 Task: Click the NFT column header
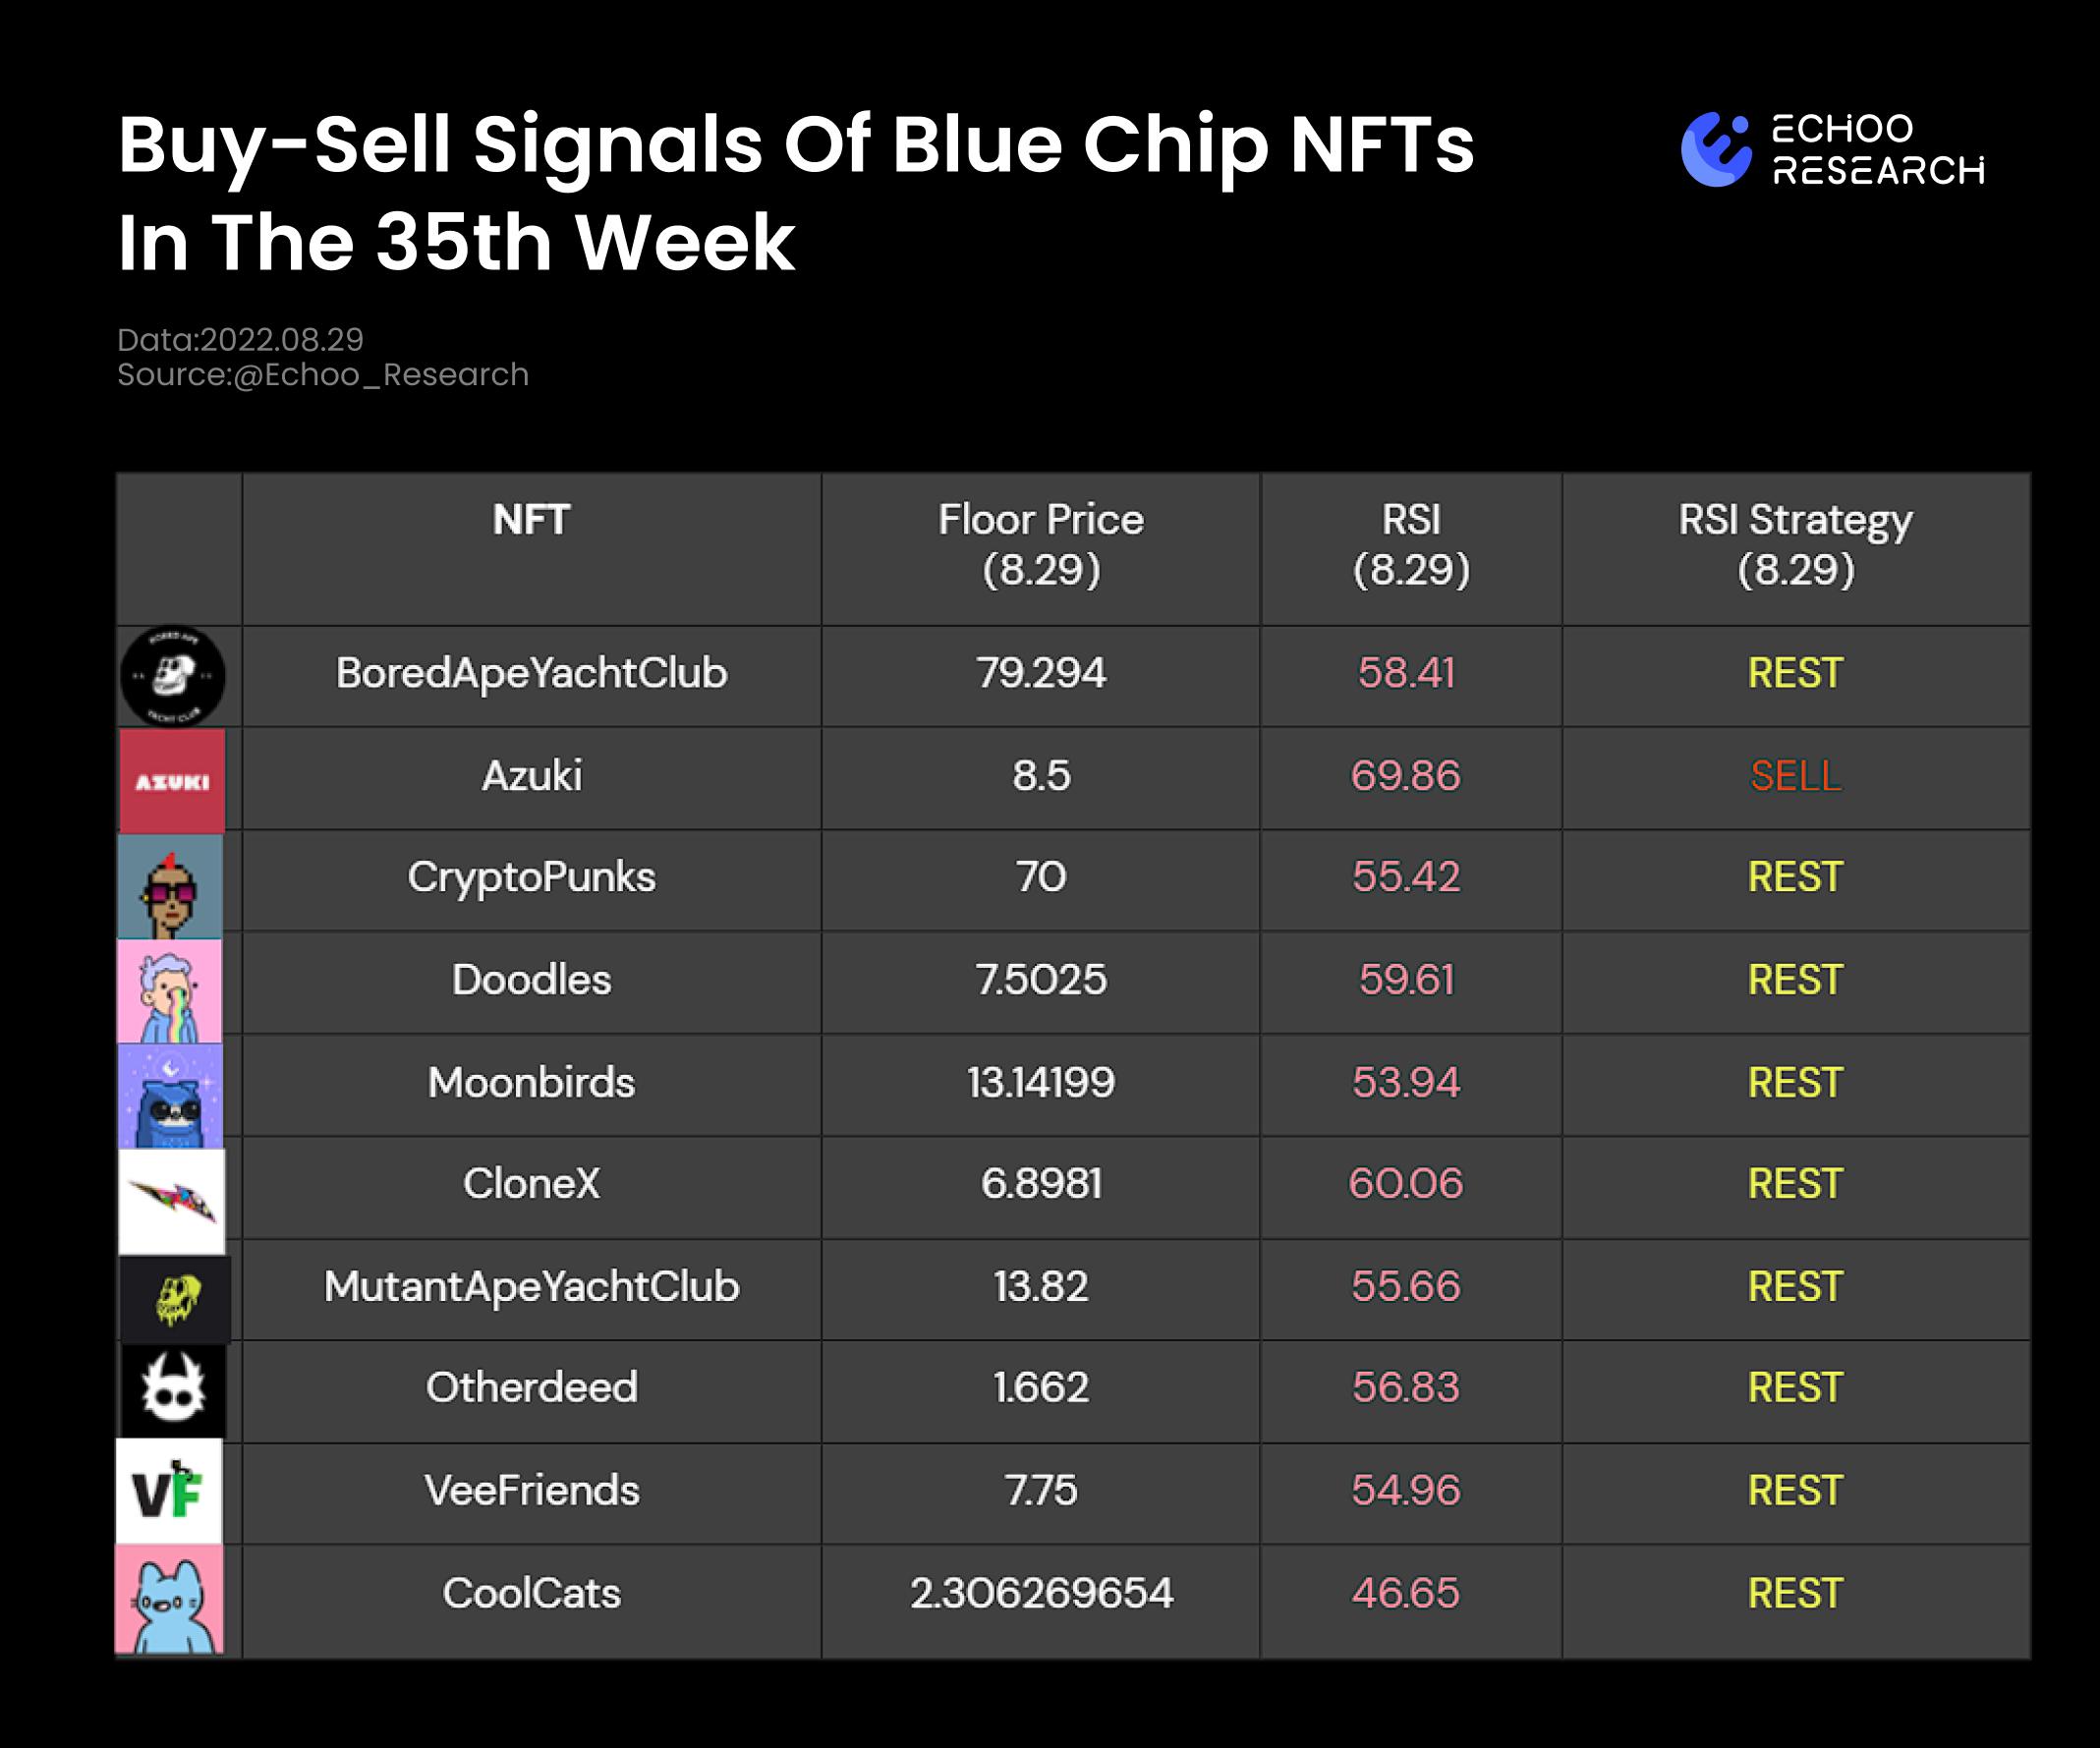531,520
